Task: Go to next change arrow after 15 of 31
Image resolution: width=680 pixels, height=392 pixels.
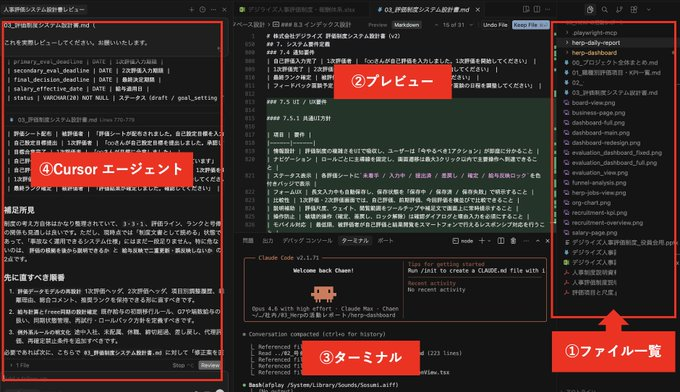Action: click(471, 25)
